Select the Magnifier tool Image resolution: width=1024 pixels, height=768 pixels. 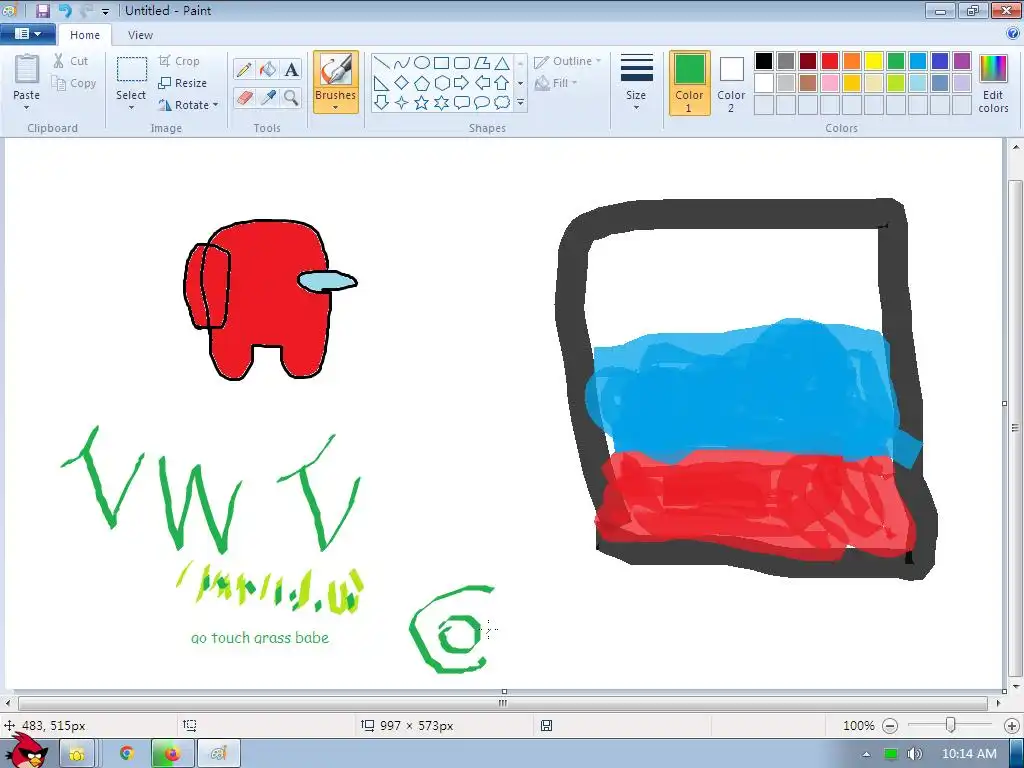[291, 98]
